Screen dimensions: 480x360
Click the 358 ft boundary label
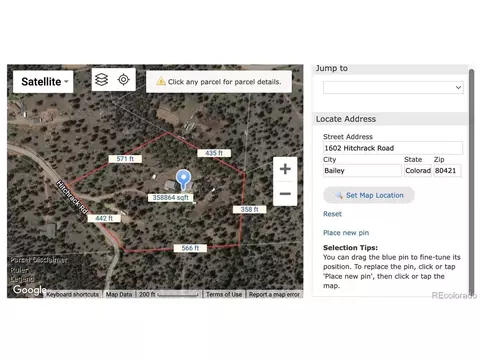[249, 209]
